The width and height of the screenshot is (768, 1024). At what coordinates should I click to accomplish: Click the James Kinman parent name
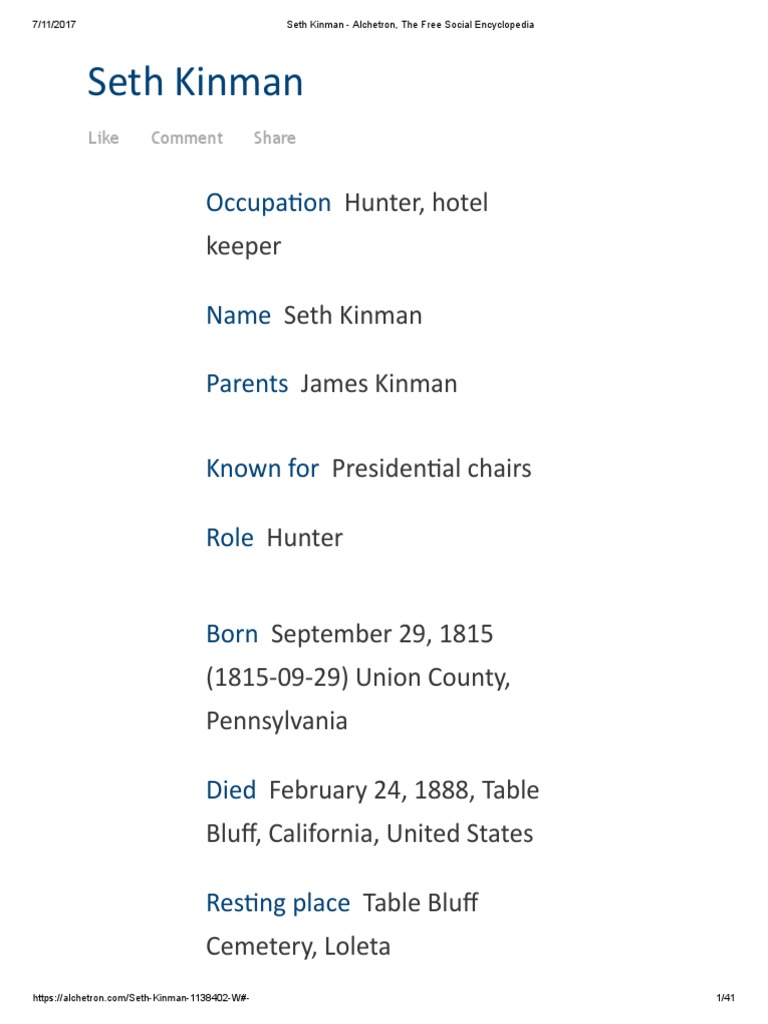click(x=379, y=384)
